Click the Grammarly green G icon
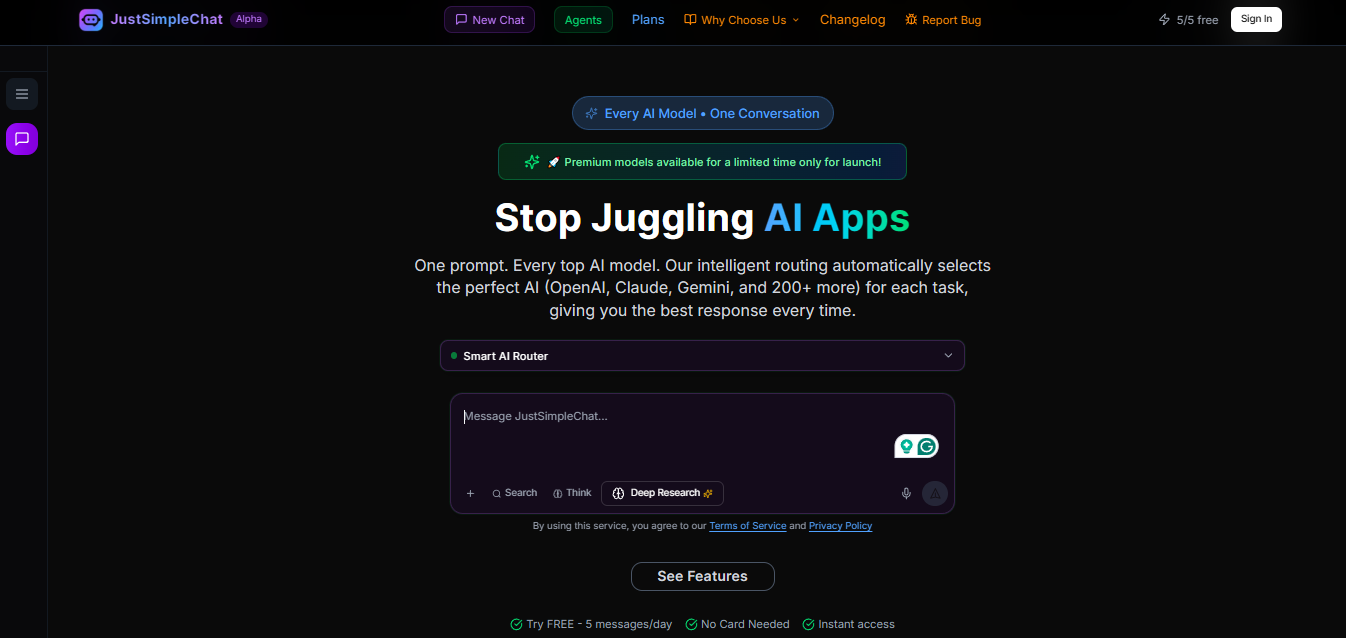 tap(927, 447)
